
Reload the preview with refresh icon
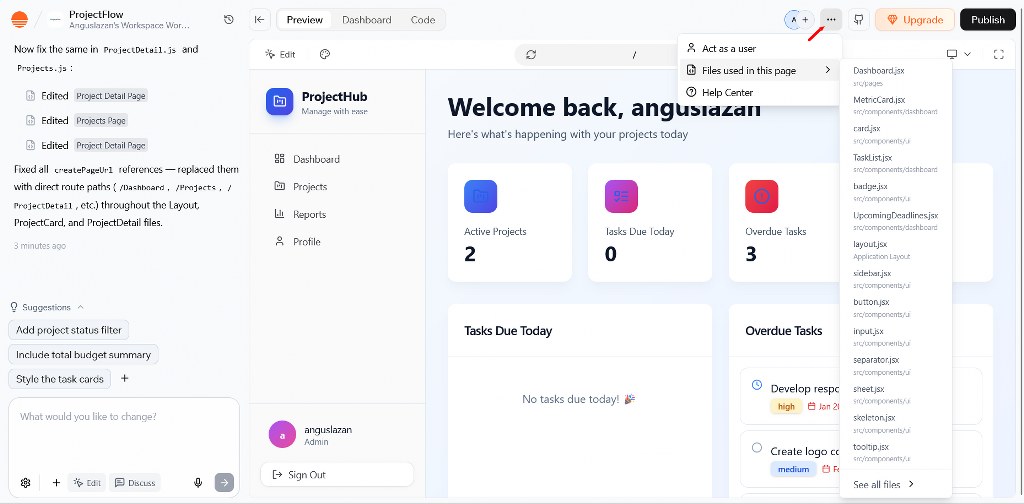(531, 54)
